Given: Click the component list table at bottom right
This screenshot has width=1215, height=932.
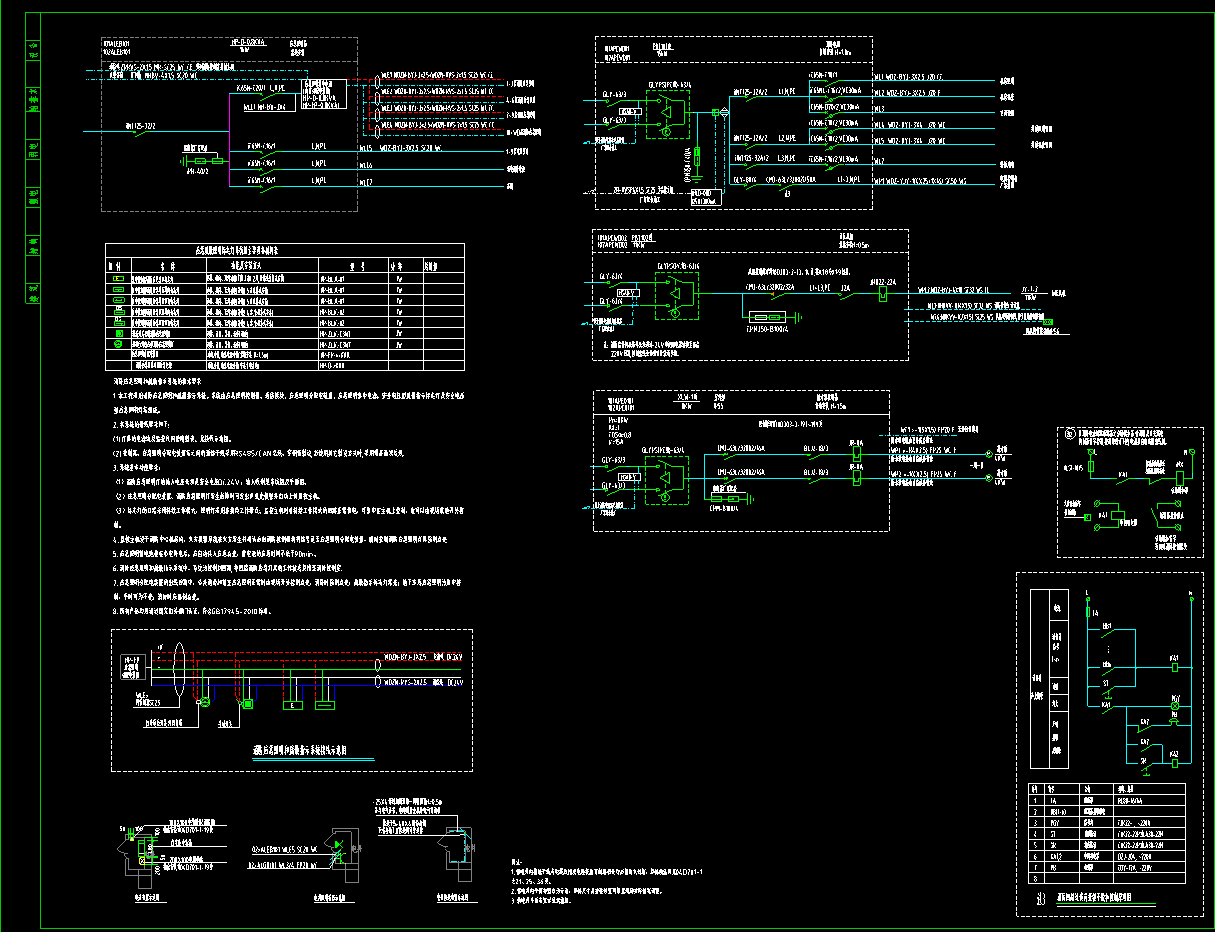Looking at the screenshot, I should click(1107, 822).
